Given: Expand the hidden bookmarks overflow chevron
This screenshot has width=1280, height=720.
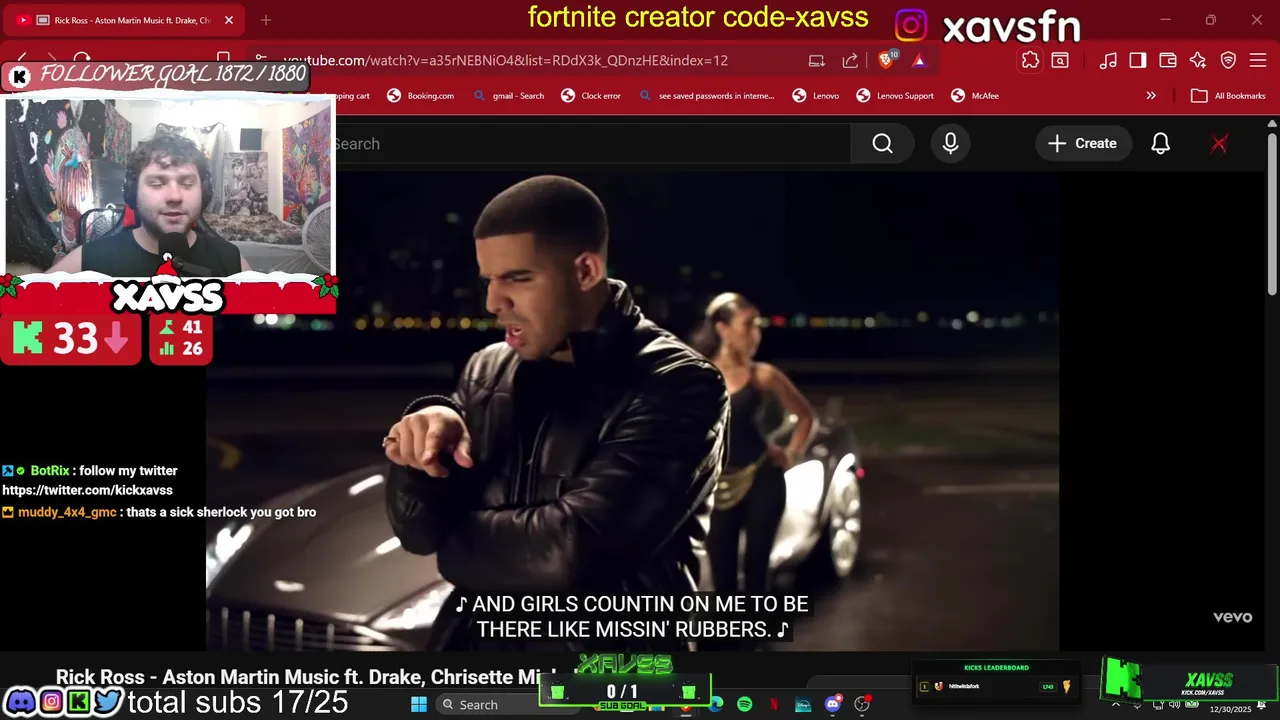Looking at the screenshot, I should (1151, 96).
